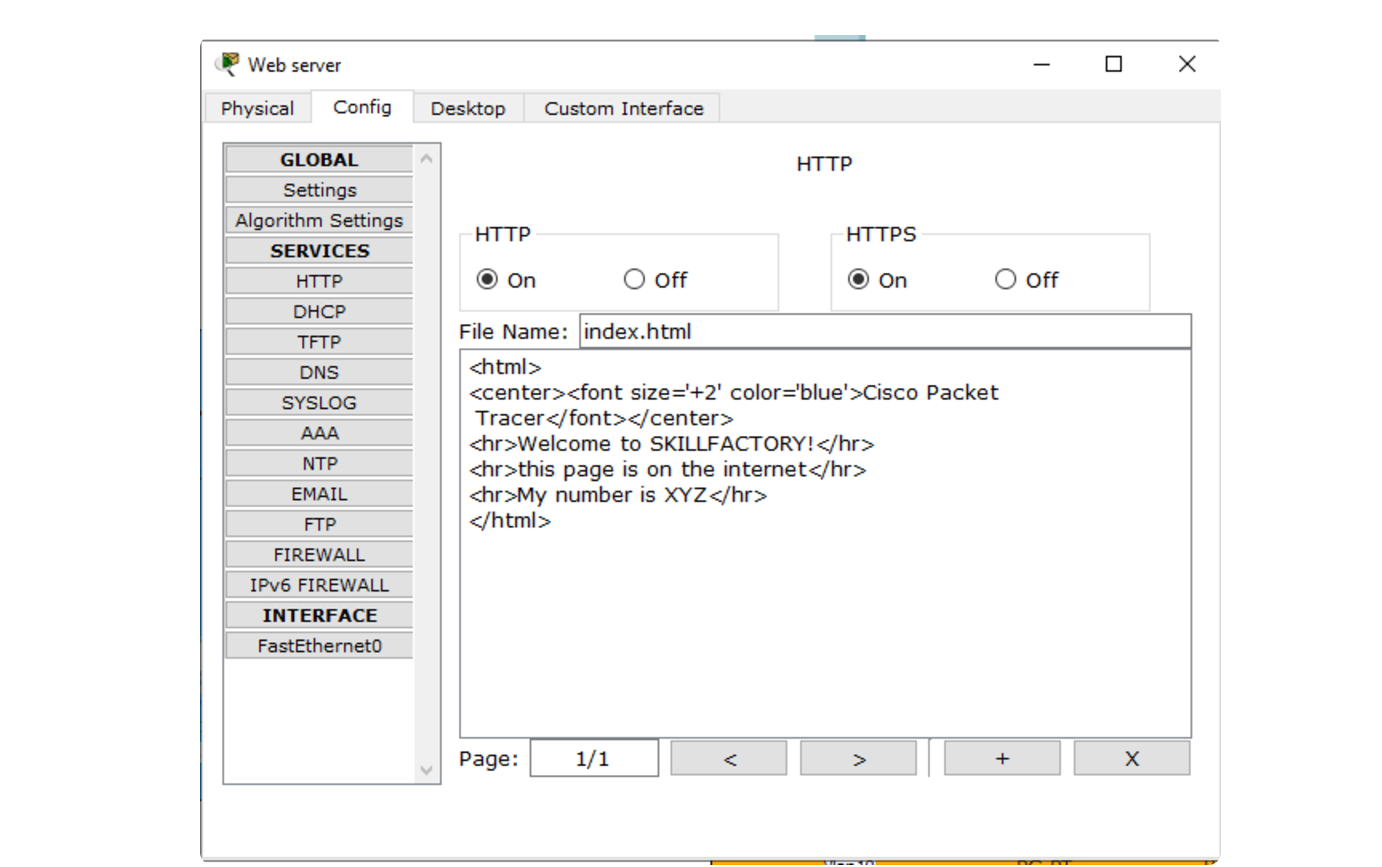
Task: Click the File Name input field
Action: pos(884,331)
